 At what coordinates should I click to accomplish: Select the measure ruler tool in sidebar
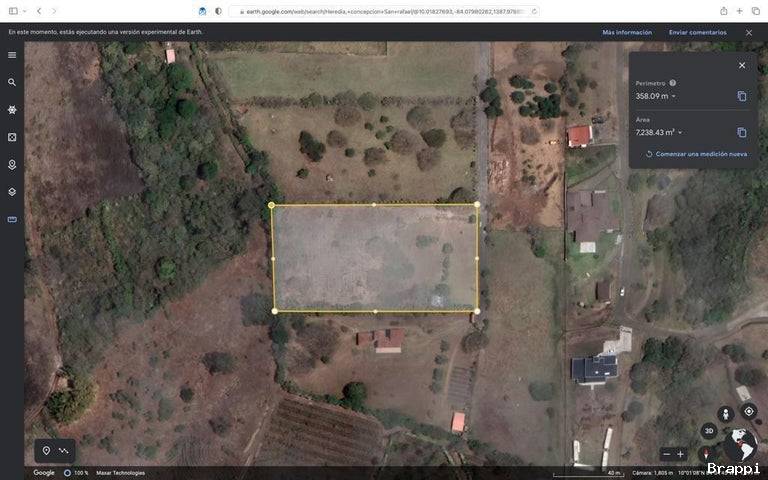click(12, 219)
